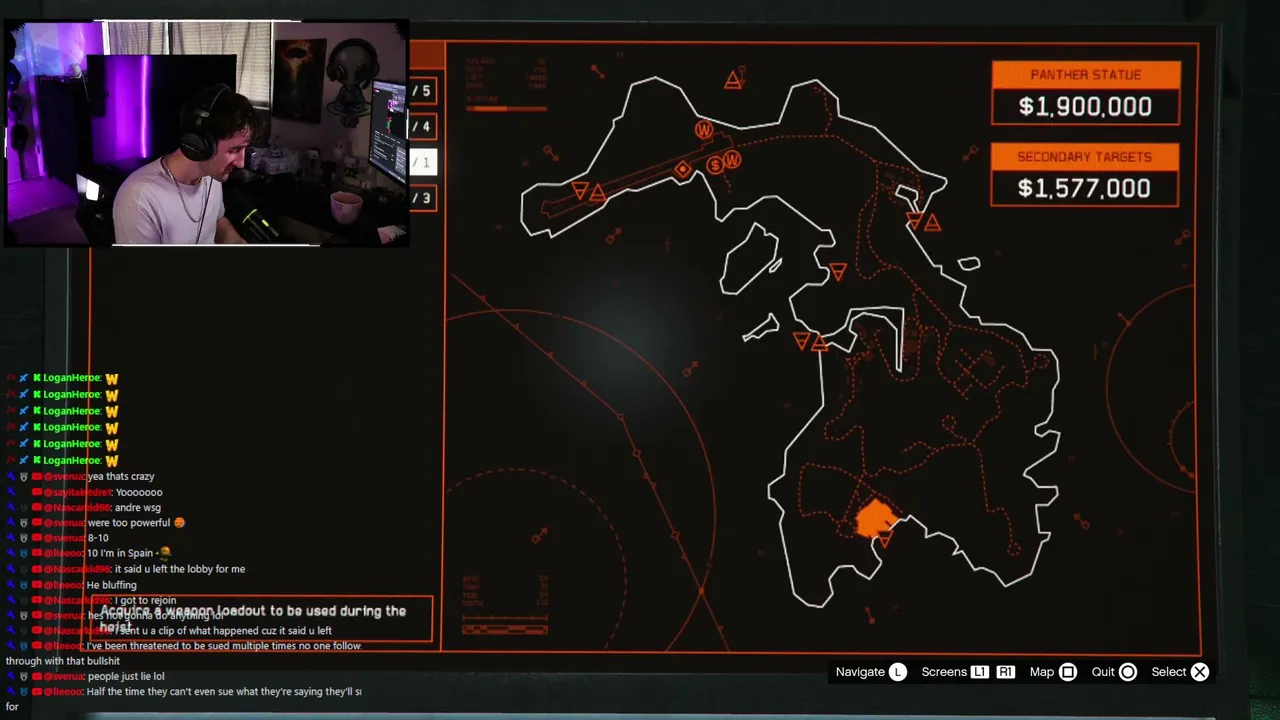Image resolution: width=1280 pixels, height=720 pixels.
Task: Click the Select prompt label
Action: [x=1168, y=672]
